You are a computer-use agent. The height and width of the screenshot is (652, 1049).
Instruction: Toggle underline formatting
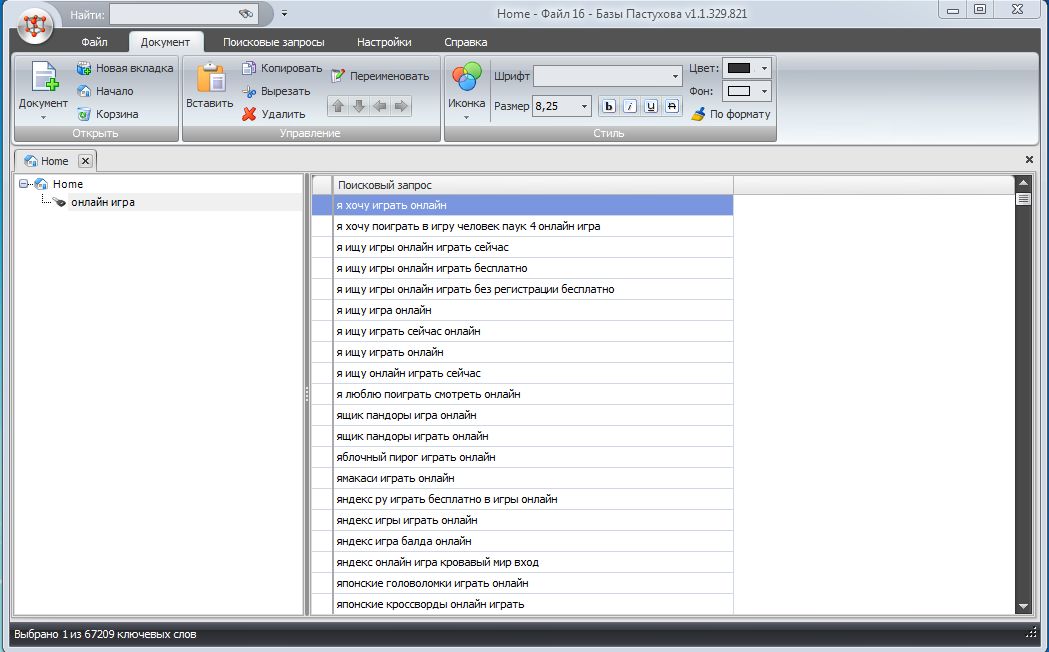[651, 106]
